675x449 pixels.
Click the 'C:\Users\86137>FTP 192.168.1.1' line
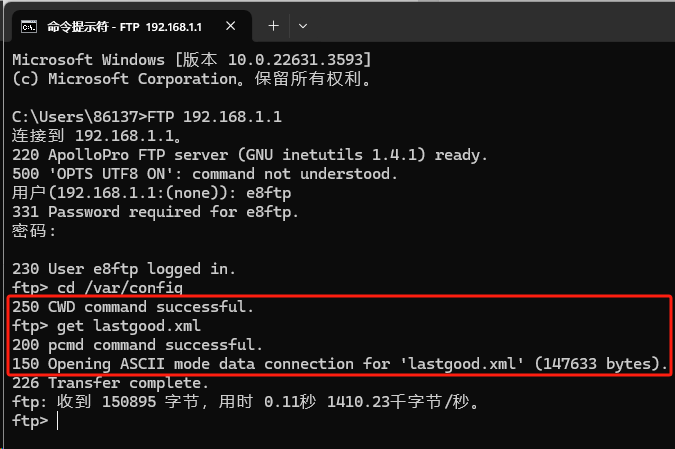pos(146,117)
